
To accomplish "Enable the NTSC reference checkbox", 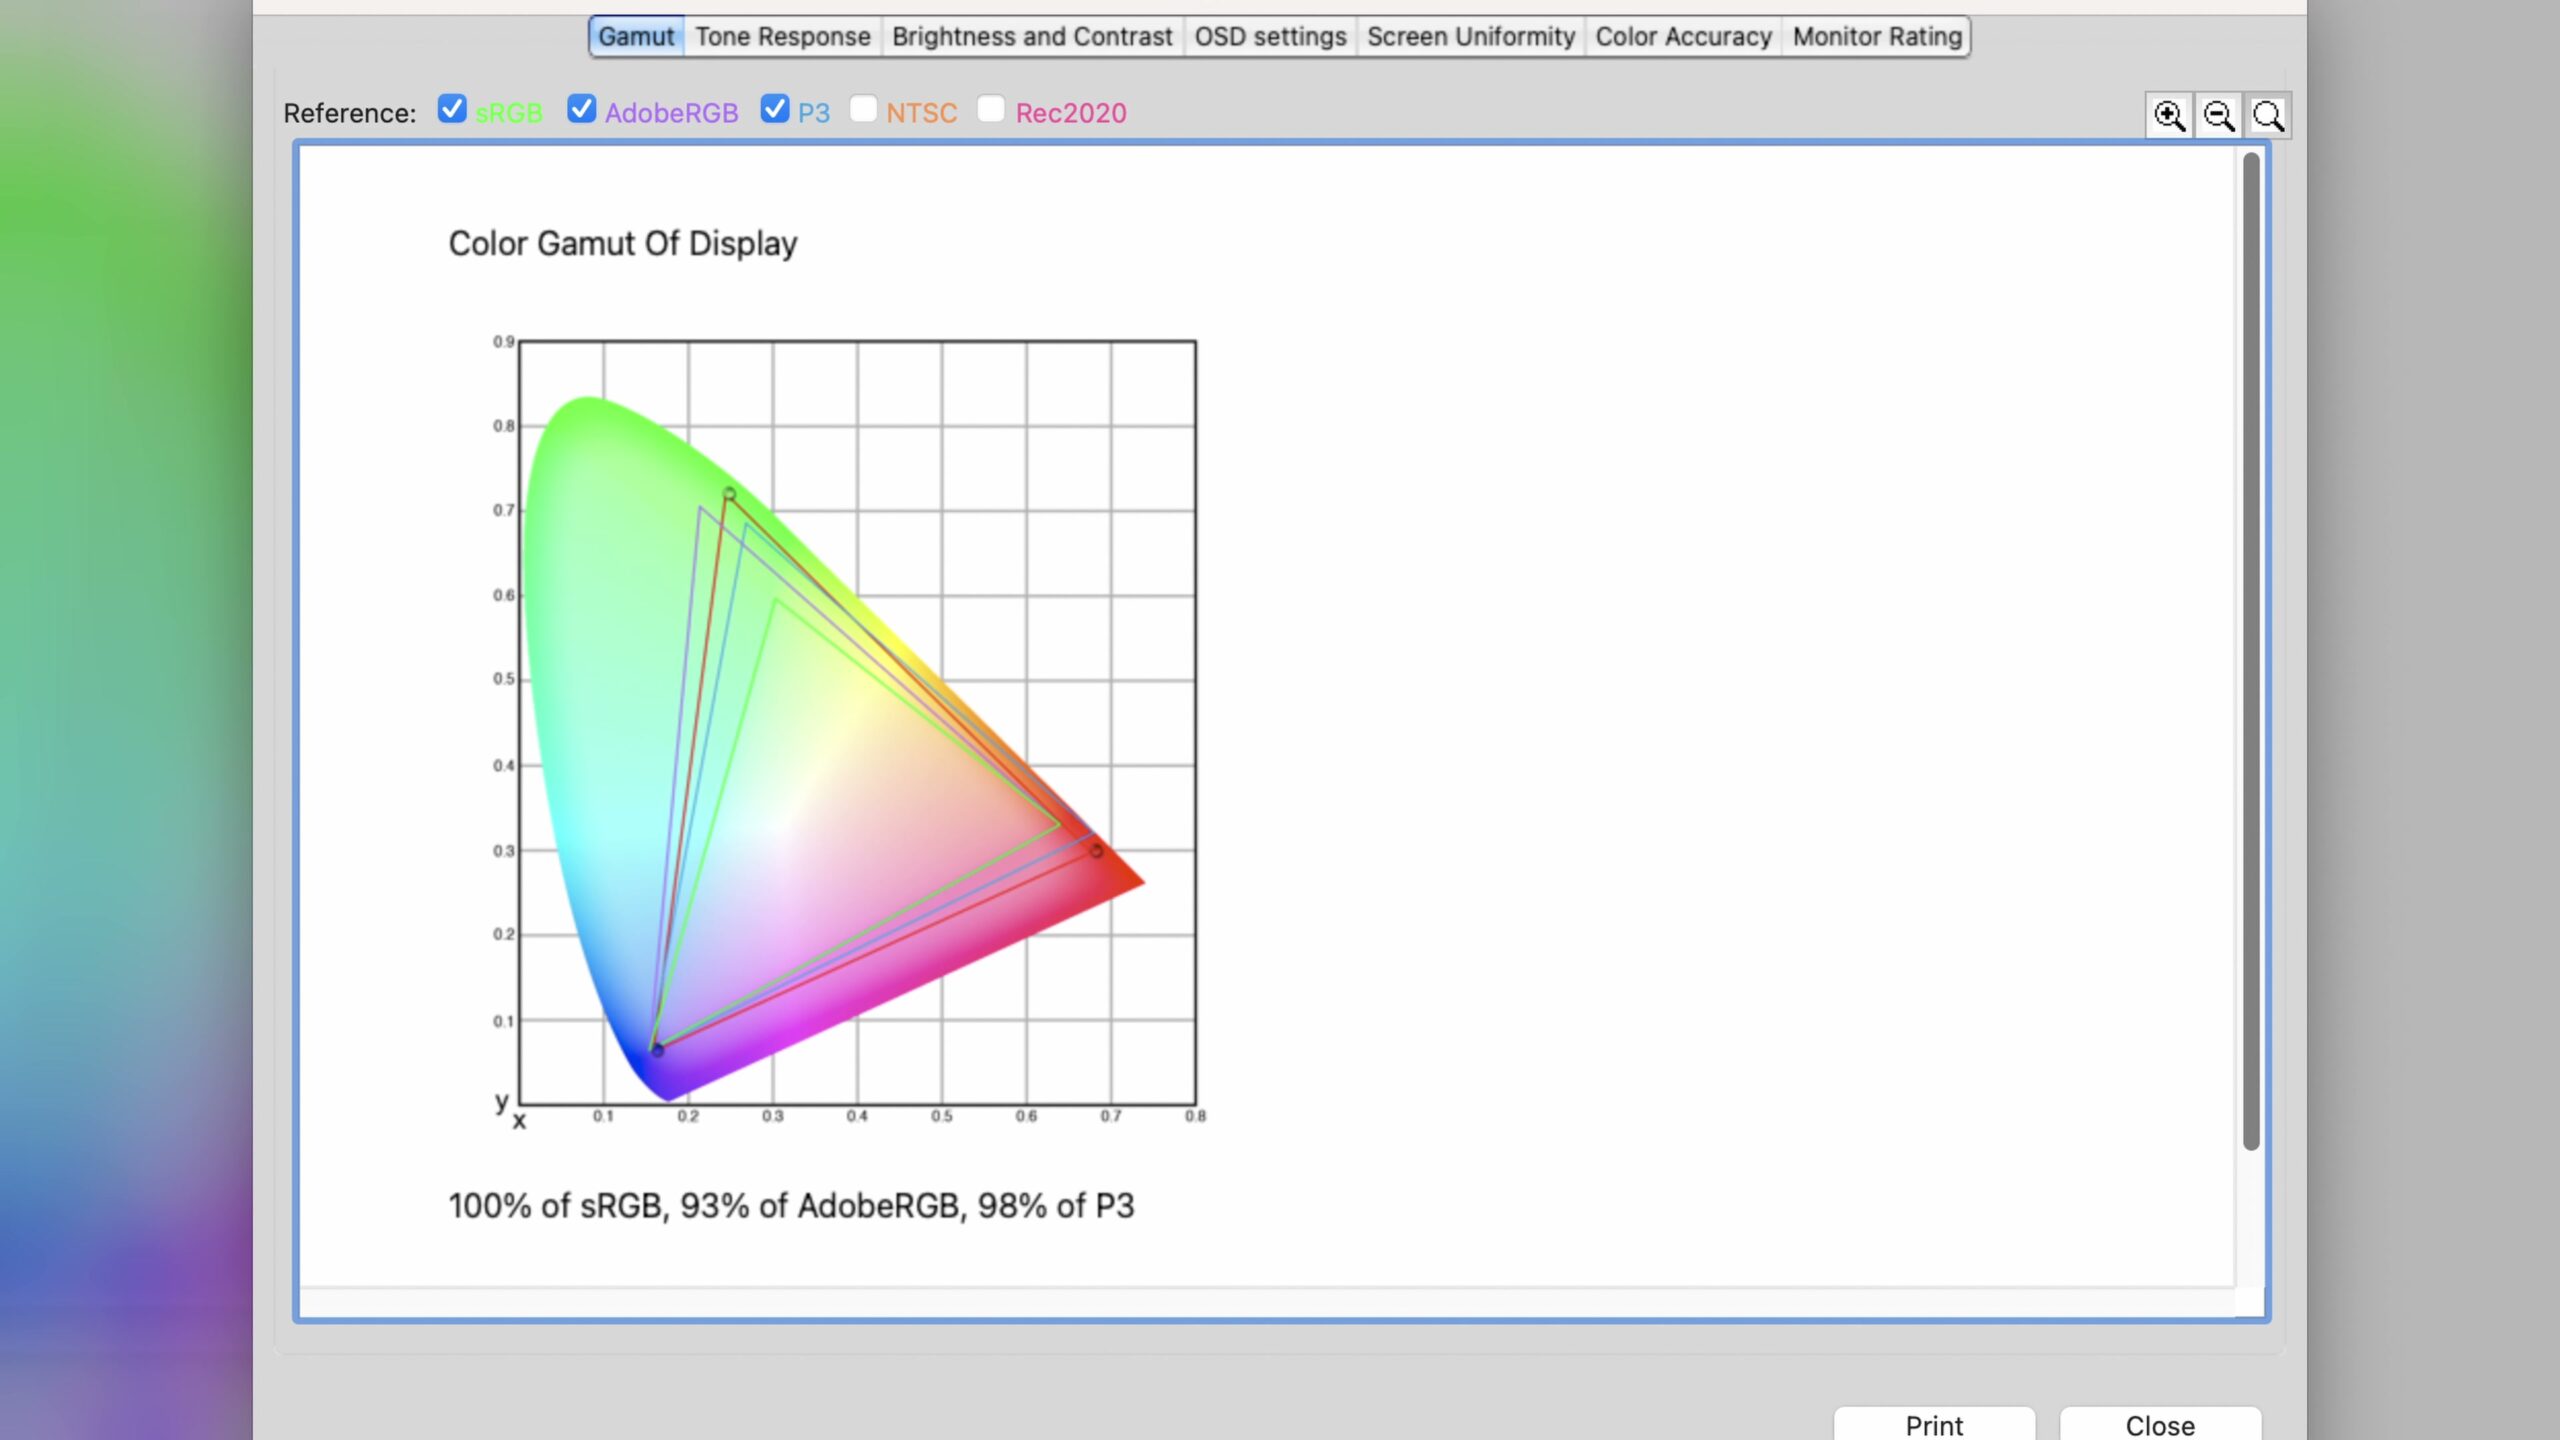I will 863,109.
